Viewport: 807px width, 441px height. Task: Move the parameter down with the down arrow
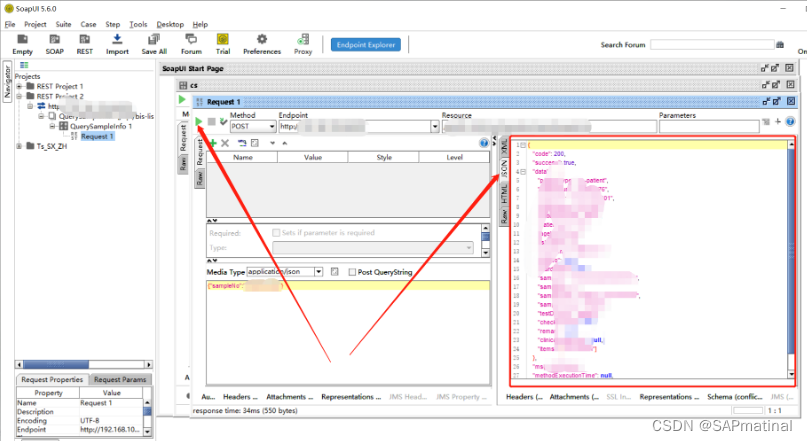tap(272, 143)
